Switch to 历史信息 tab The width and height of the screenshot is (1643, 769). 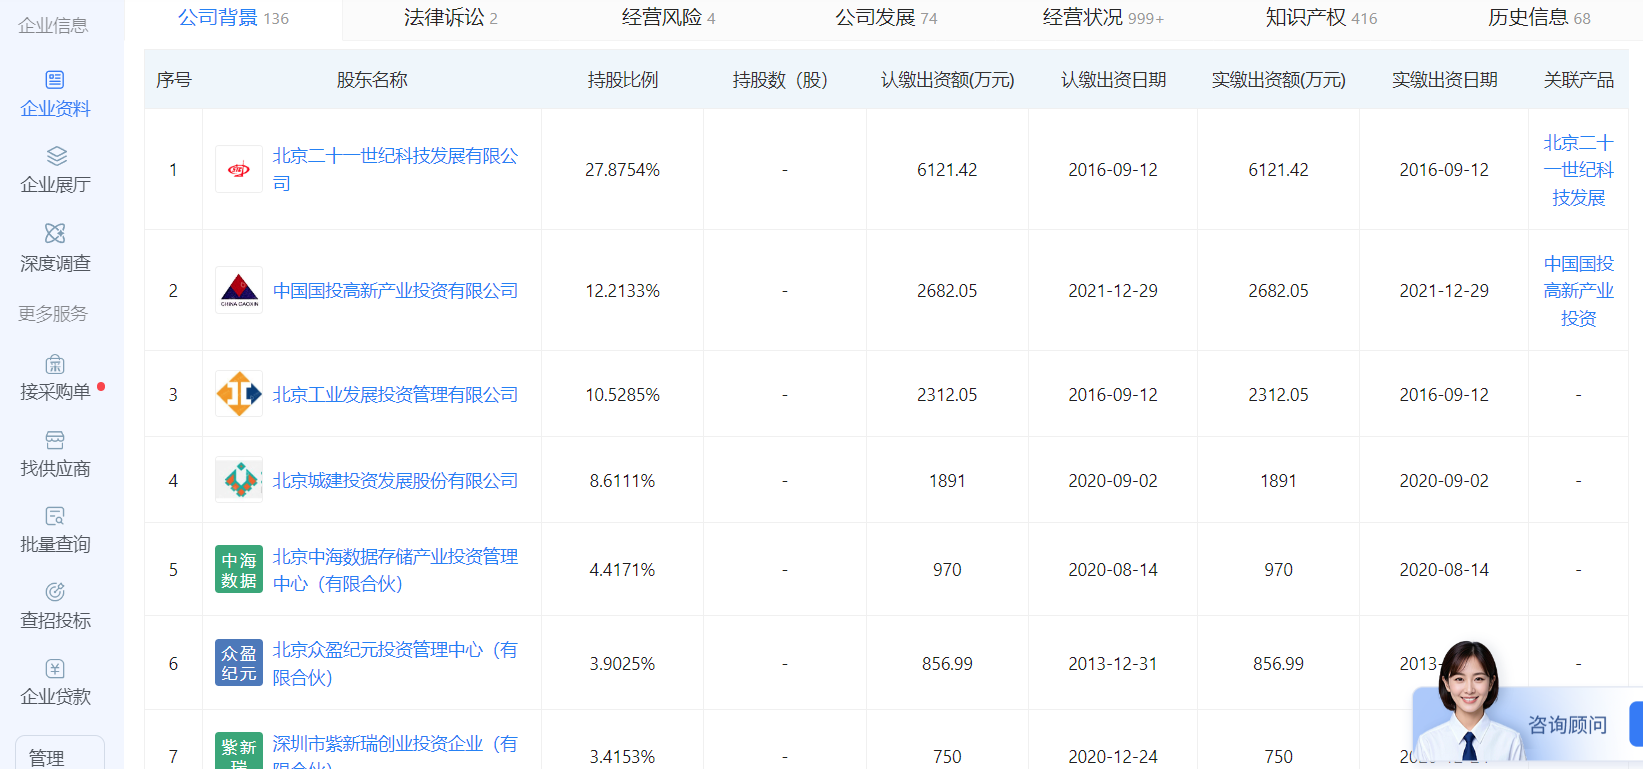1539,17
